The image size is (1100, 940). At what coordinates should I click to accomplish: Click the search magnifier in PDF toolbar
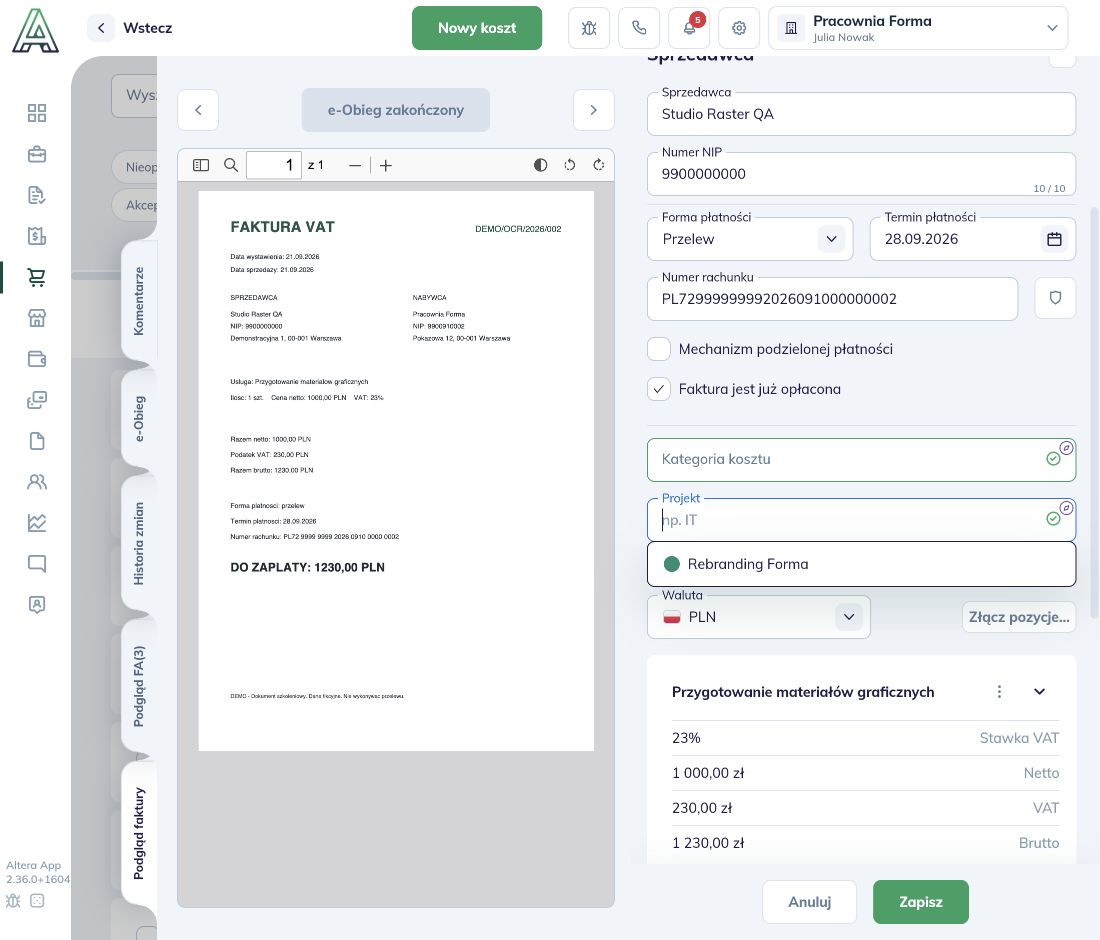tap(231, 165)
